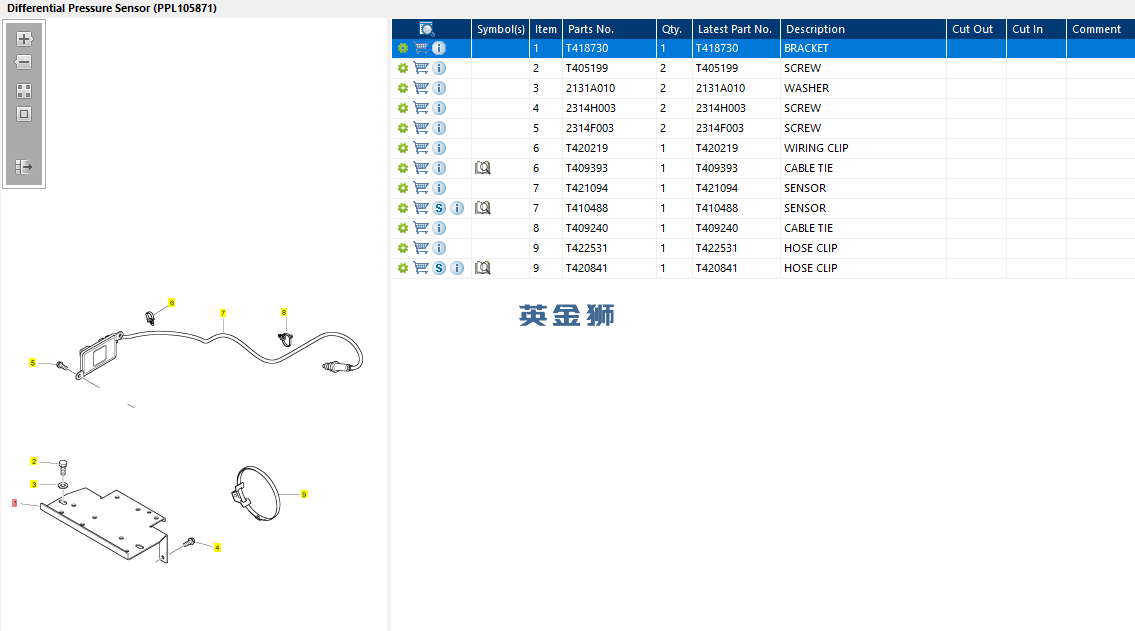This screenshot has width=1135, height=631.
Task: Open symbol book icon for T410488 SENSOR
Action: click(483, 208)
